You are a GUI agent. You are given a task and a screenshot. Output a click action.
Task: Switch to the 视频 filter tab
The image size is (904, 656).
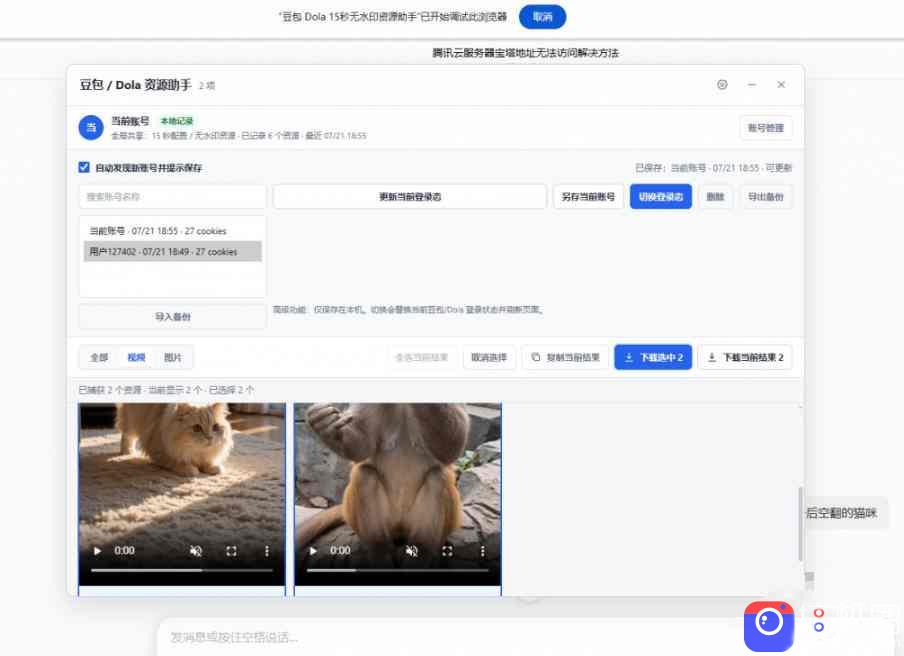click(136, 357)
